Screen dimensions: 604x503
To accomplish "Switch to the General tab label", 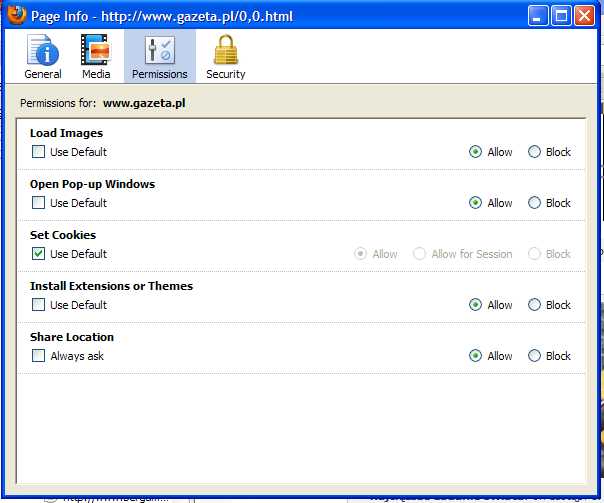I will [43, 74].
